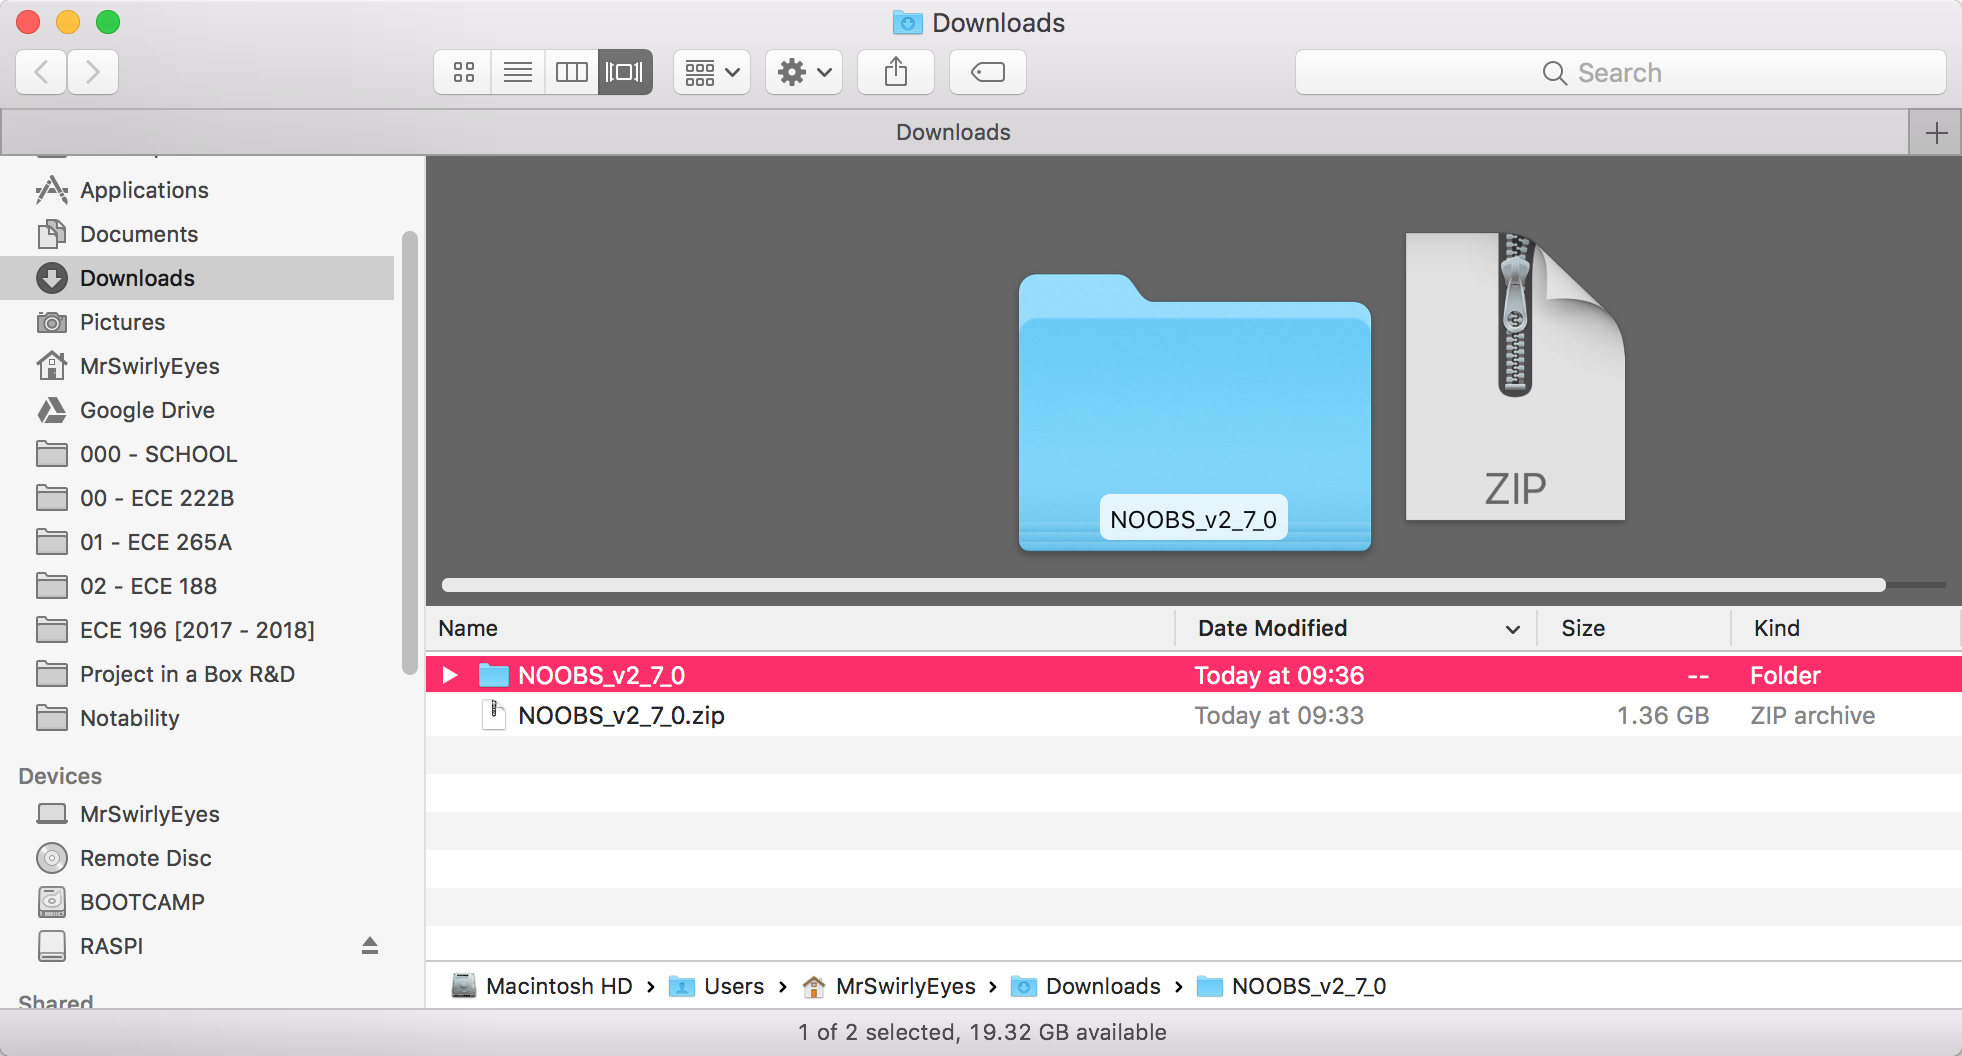Click Users in the path bar
The height and width of the screenshot is (1056, 1962).
733,986
